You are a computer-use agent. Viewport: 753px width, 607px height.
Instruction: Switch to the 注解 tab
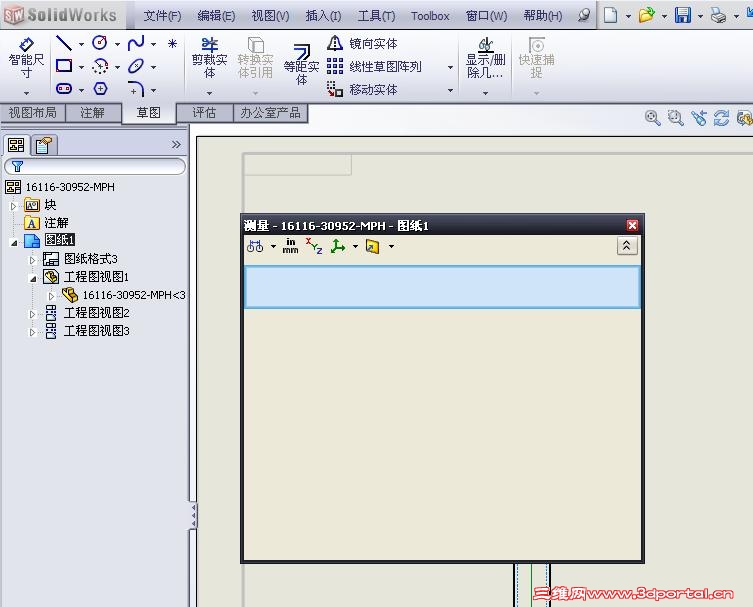coord(92,112)
